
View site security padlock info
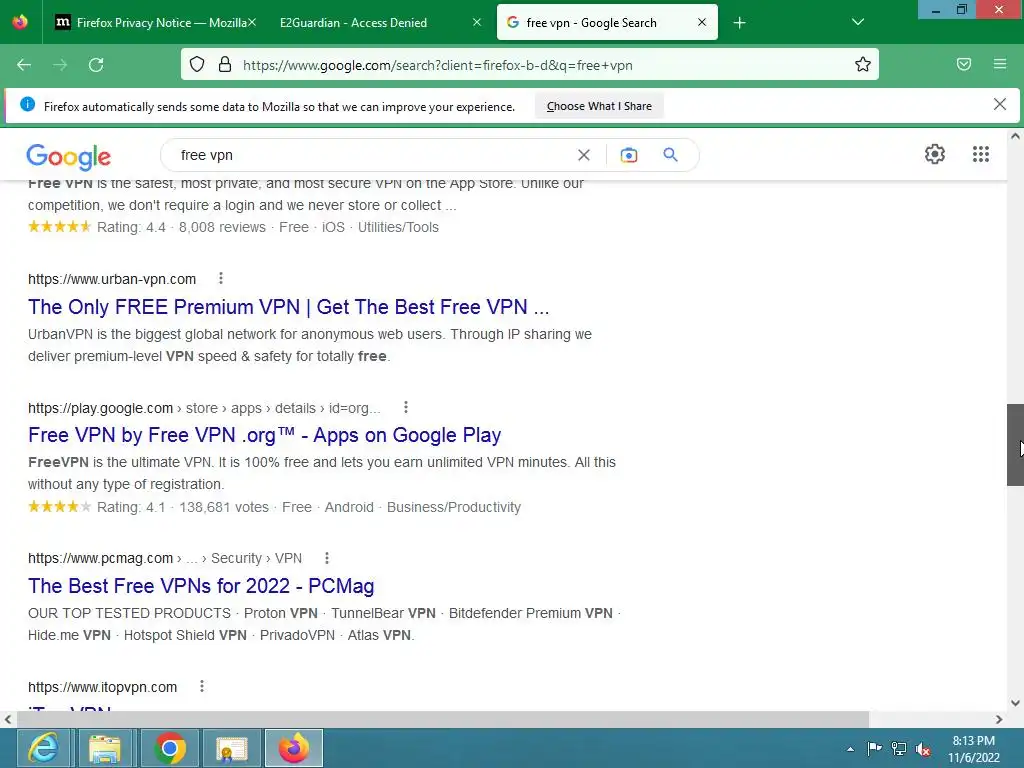click(225, 65)
